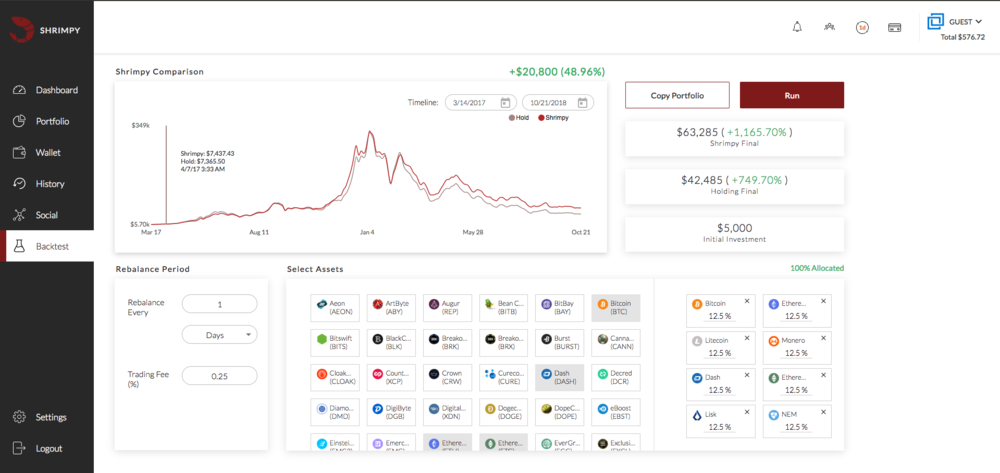This screenshot has width=1000, height=473.
Task: Edit Monero's 12.5 % allocation field
Action: point(796,353)
